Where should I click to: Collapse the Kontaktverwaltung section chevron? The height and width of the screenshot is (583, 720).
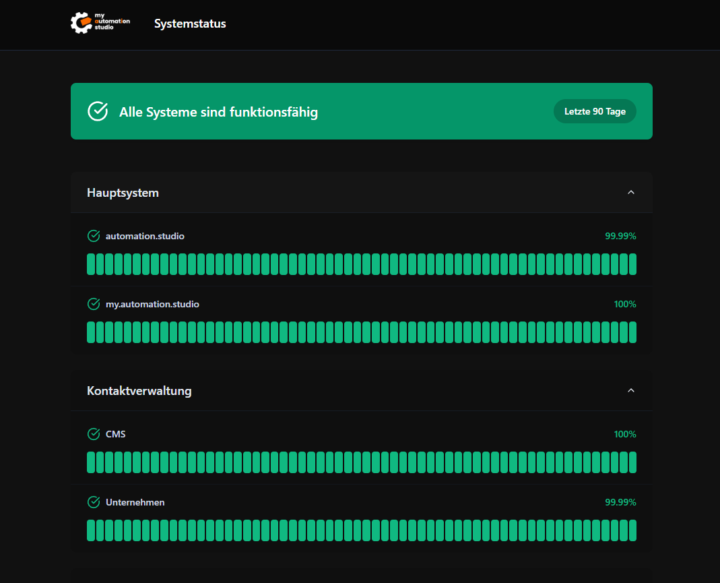tap(631, 391)
